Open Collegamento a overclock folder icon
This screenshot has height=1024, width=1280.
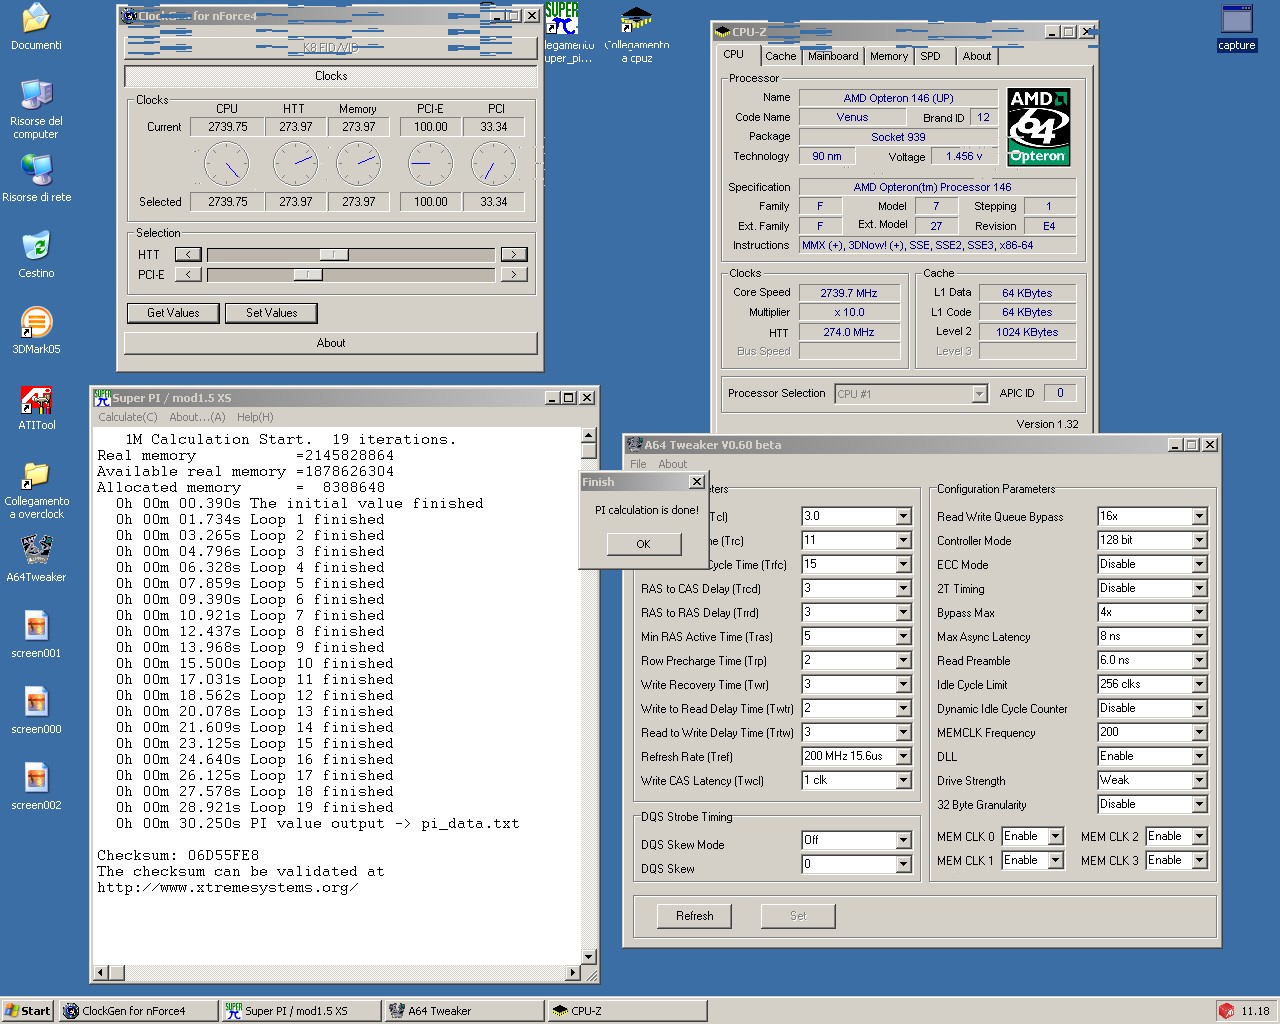tap(36, 489)
